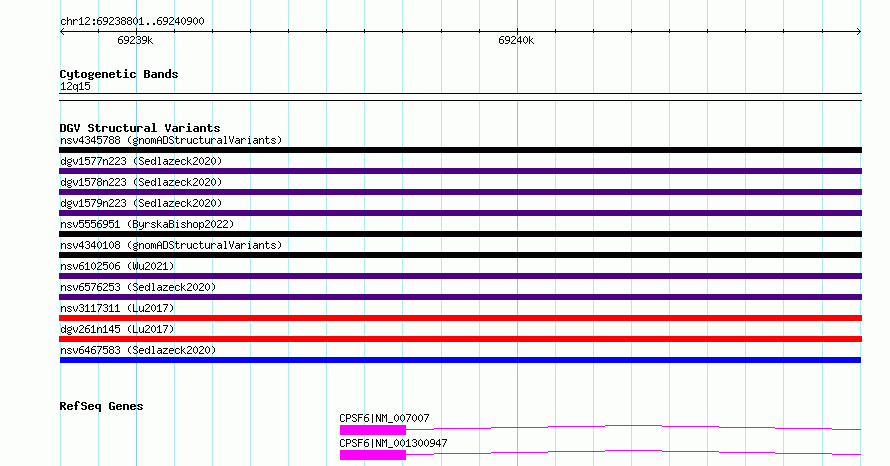Click the dgv1578n223 variant bar

pos(460,192)
